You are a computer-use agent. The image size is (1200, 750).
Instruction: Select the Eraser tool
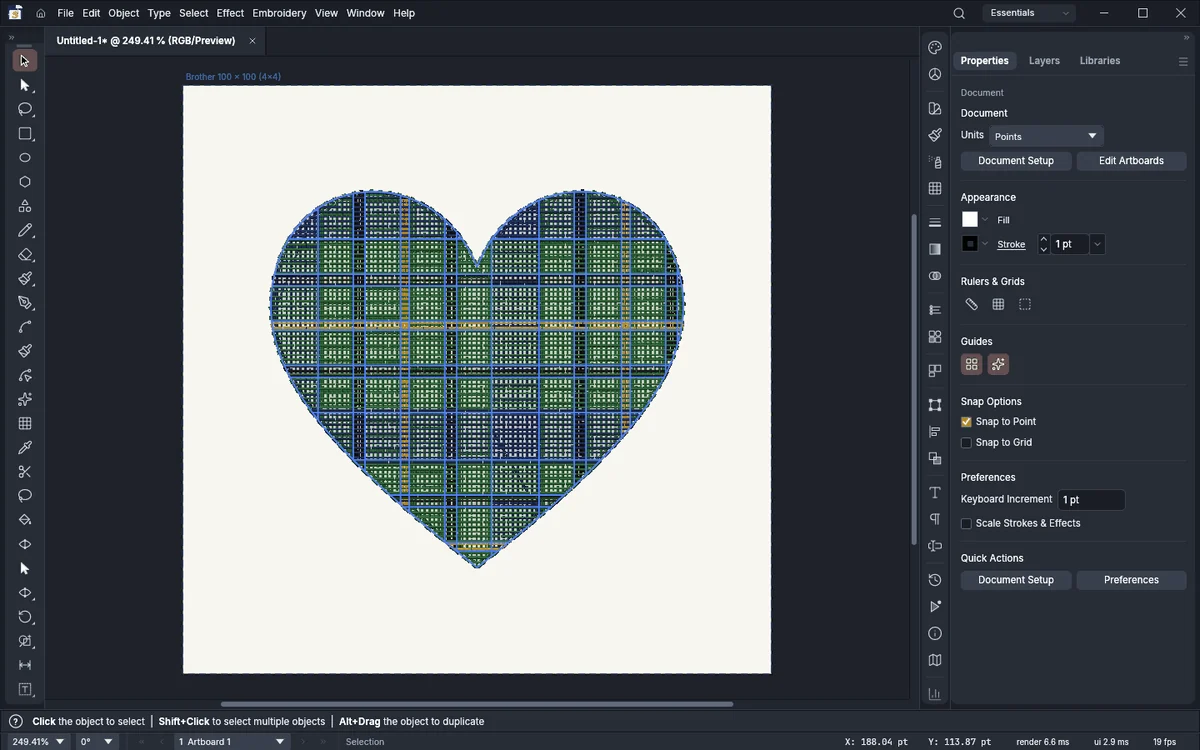[25, 255]
